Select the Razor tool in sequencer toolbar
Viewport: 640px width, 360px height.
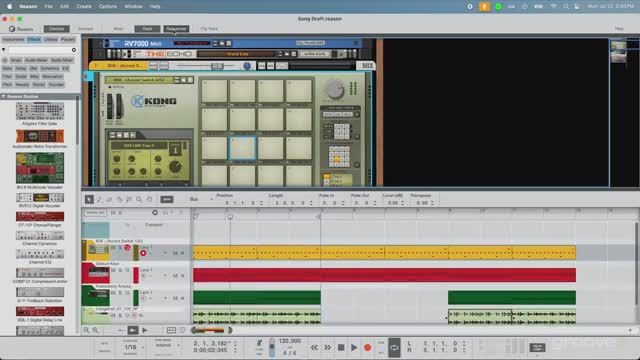click(119, 199)
